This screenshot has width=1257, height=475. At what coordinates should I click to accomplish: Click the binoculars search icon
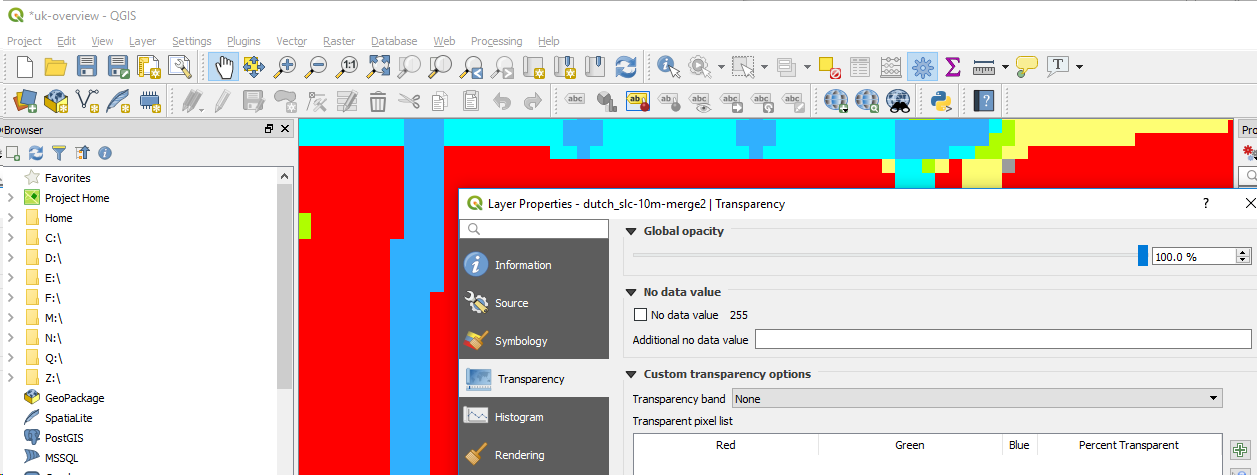tap(898, 100)
